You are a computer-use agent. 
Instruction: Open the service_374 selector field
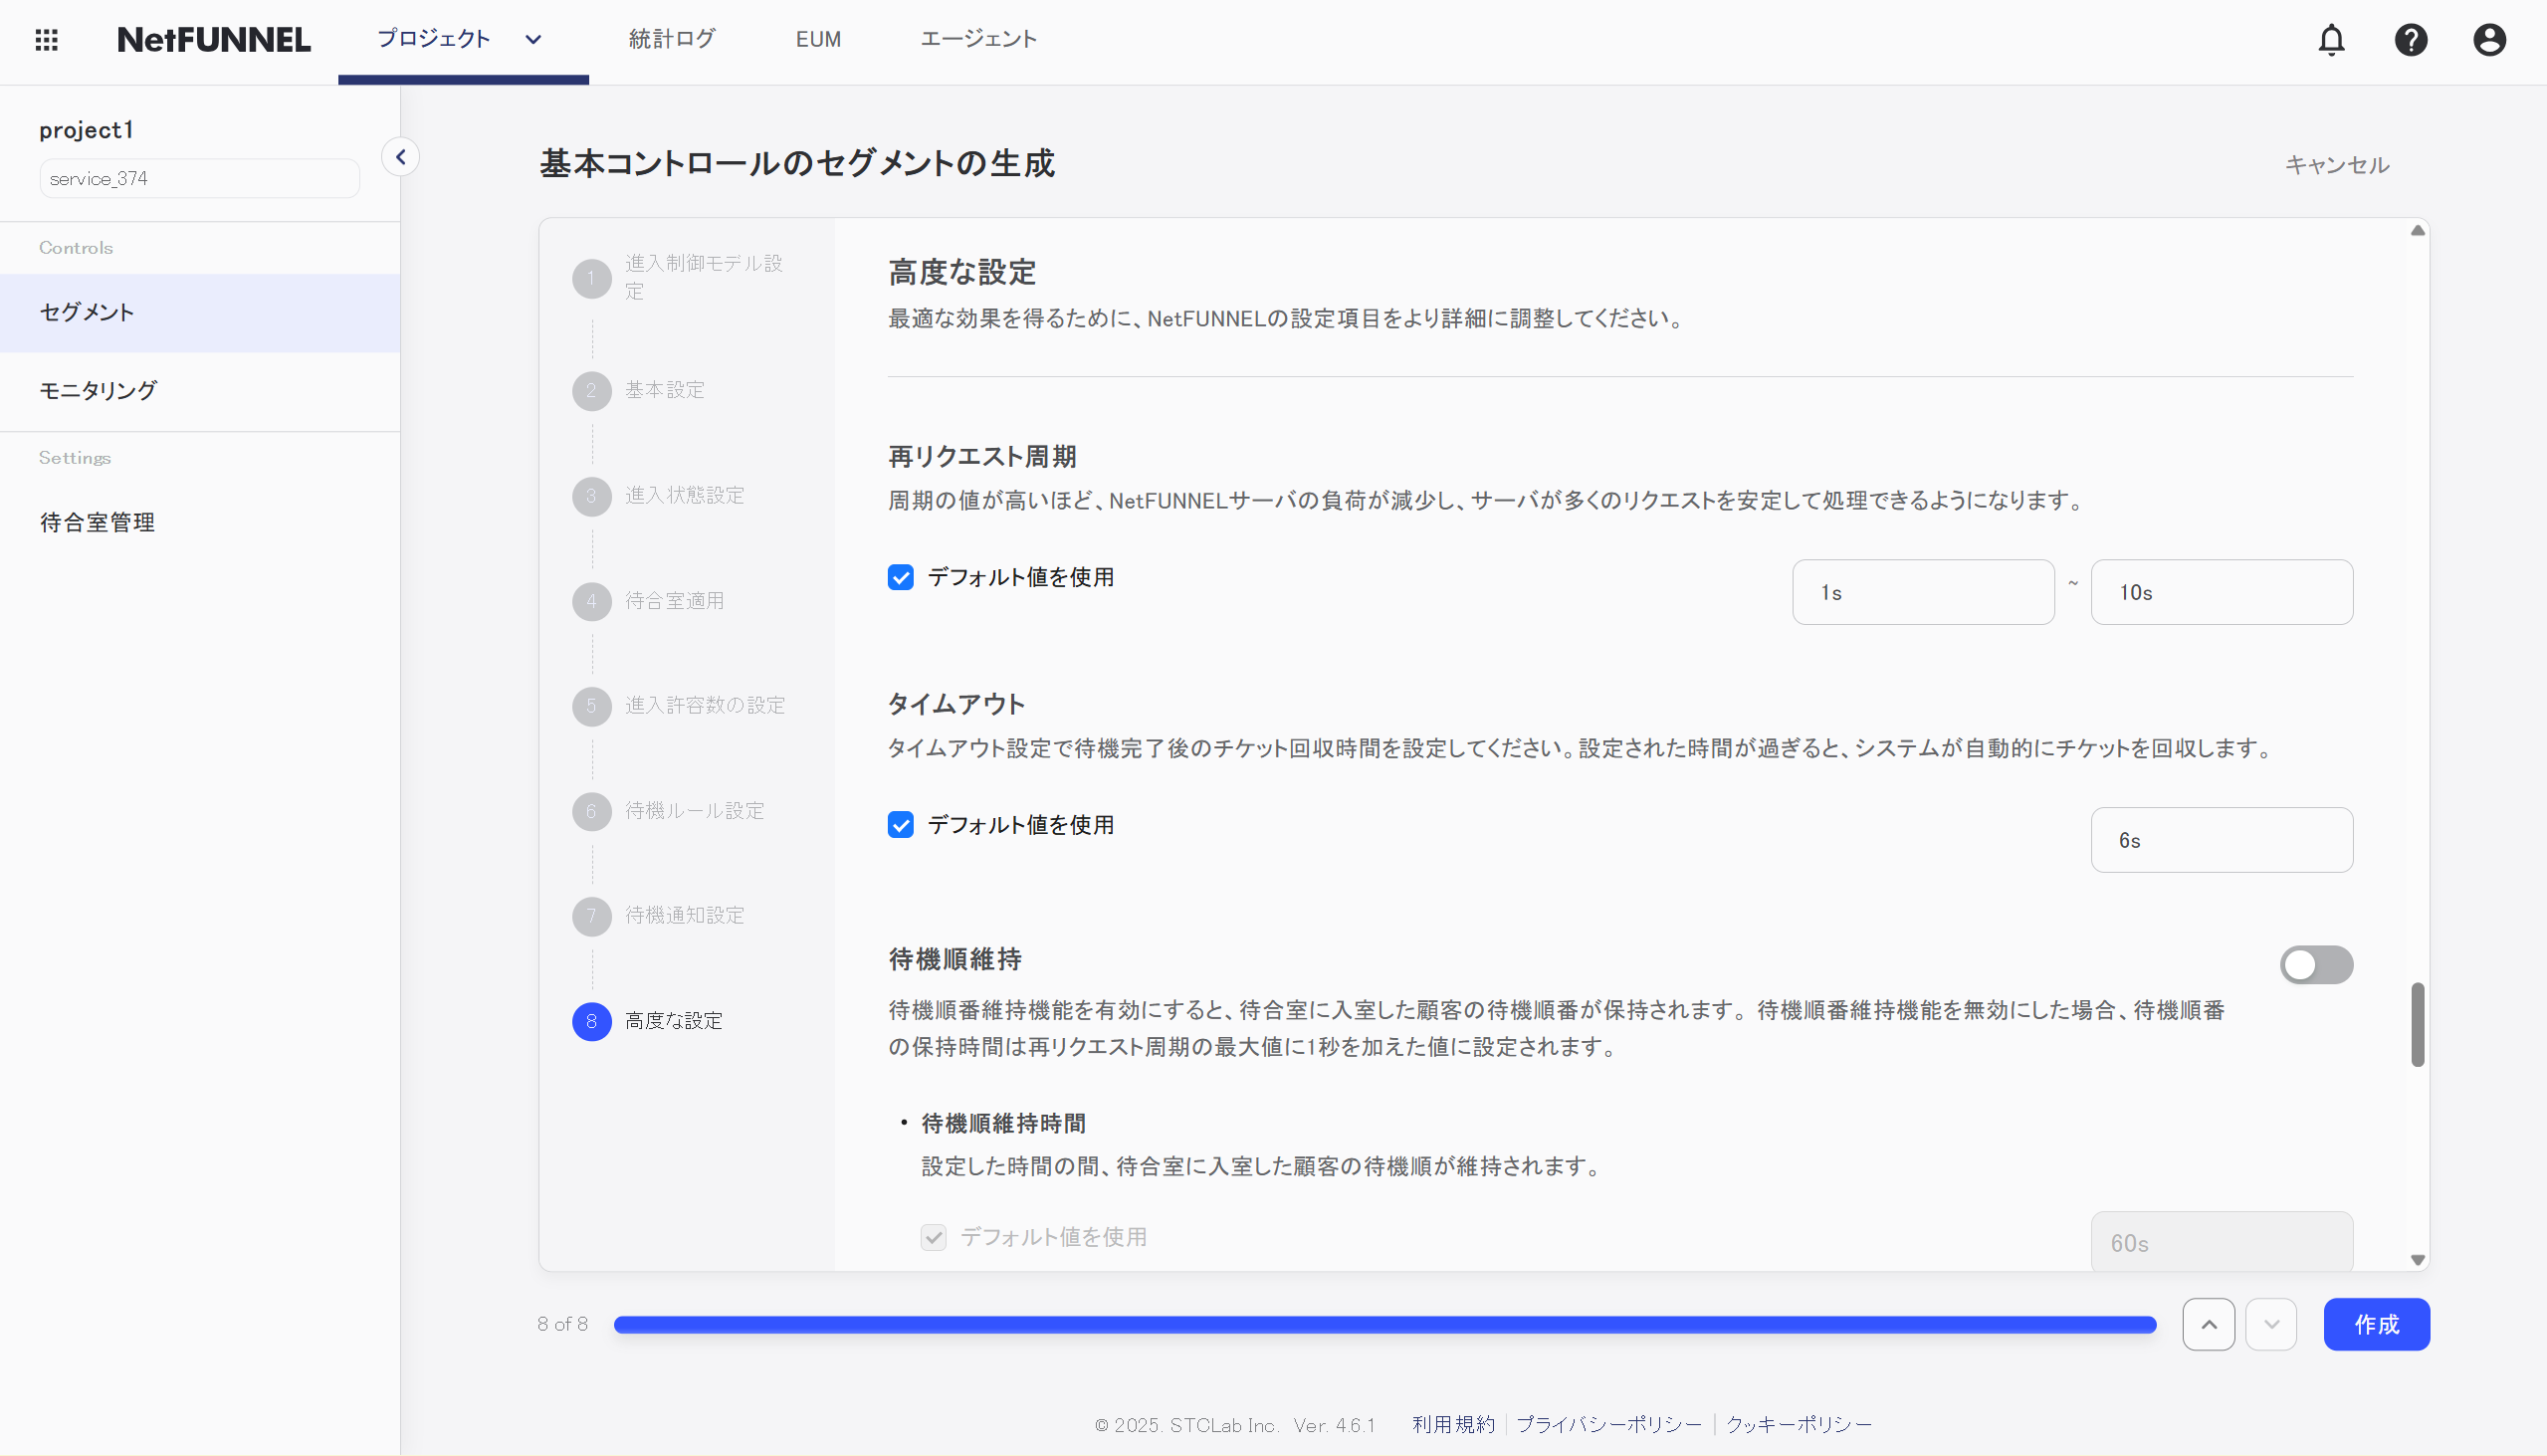click(199, 179)
